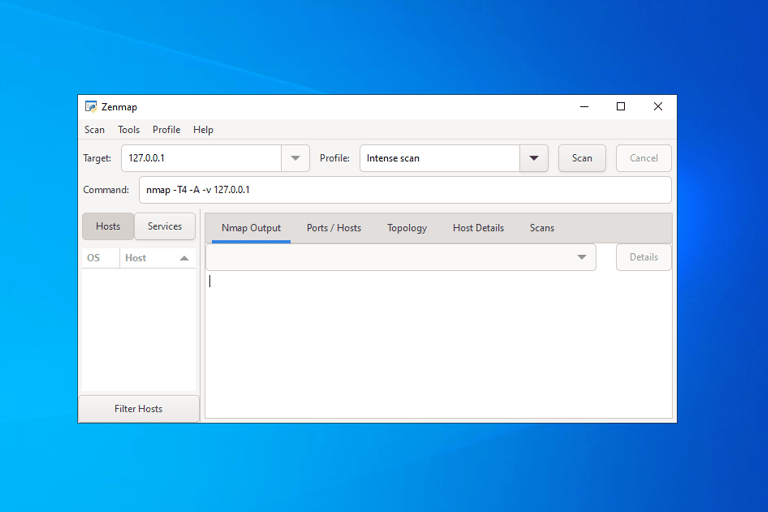Viewport: 768px width, 512px height.
Task: Minimize the Zenmap window
Action: pos(584,106)
